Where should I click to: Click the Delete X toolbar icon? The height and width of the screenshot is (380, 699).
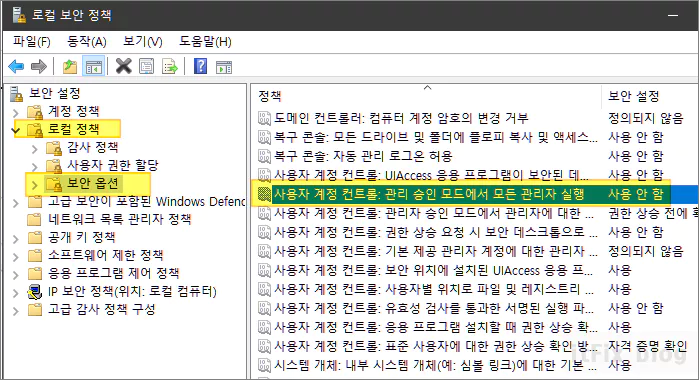click(123, 66)
